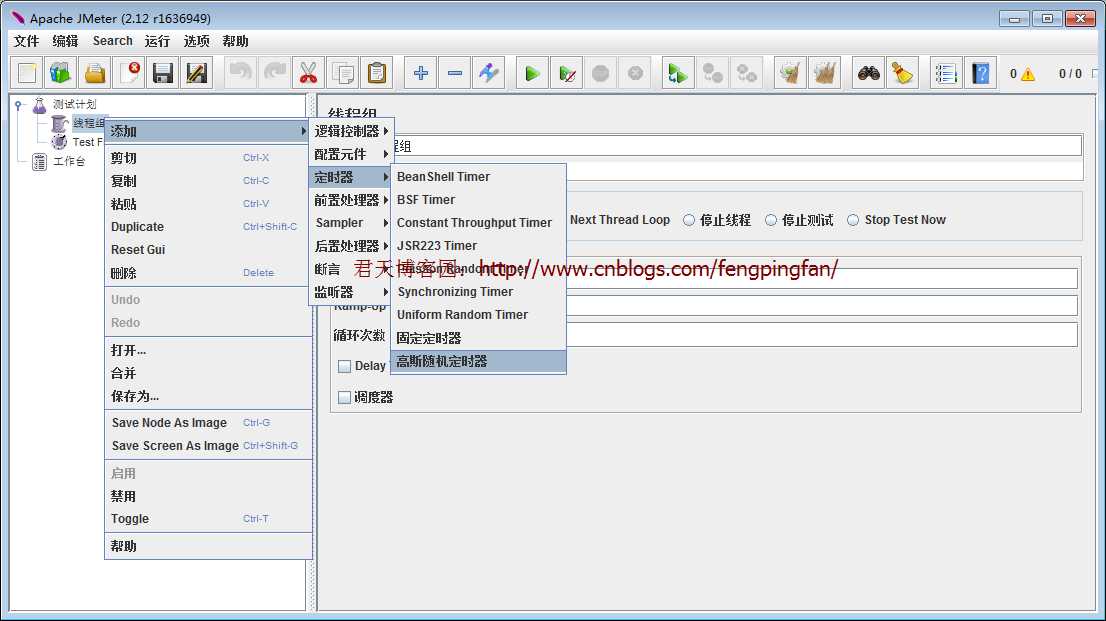Expand the 逻辑控制器 submenu
The image size is (1106, 621).
tap(351, 131)
